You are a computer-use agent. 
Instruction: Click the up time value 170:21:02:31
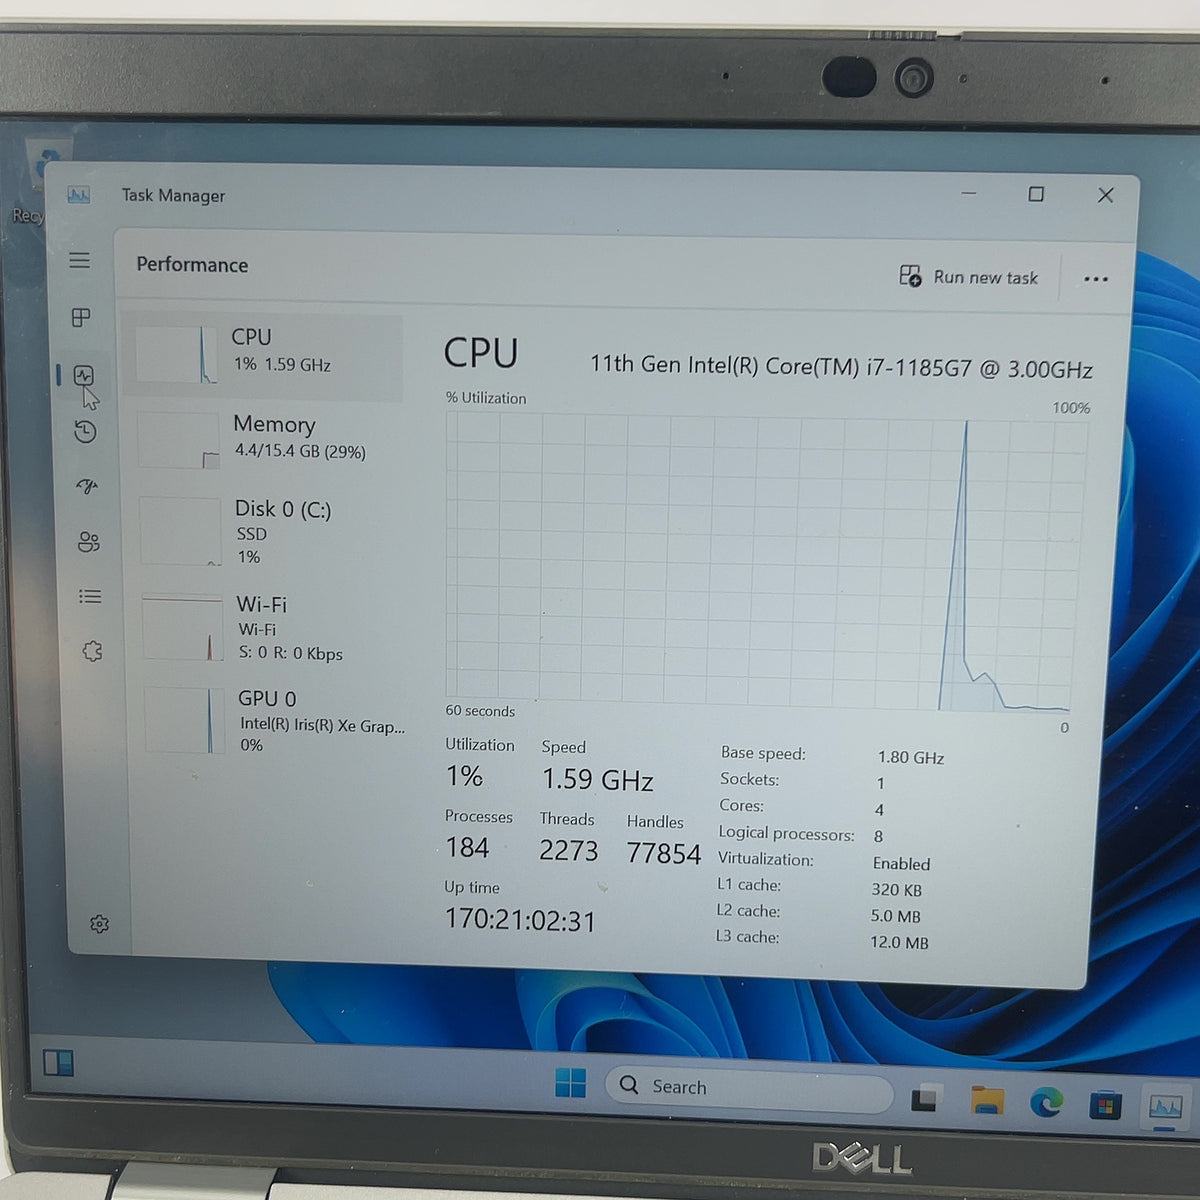(x=520, y=920)
